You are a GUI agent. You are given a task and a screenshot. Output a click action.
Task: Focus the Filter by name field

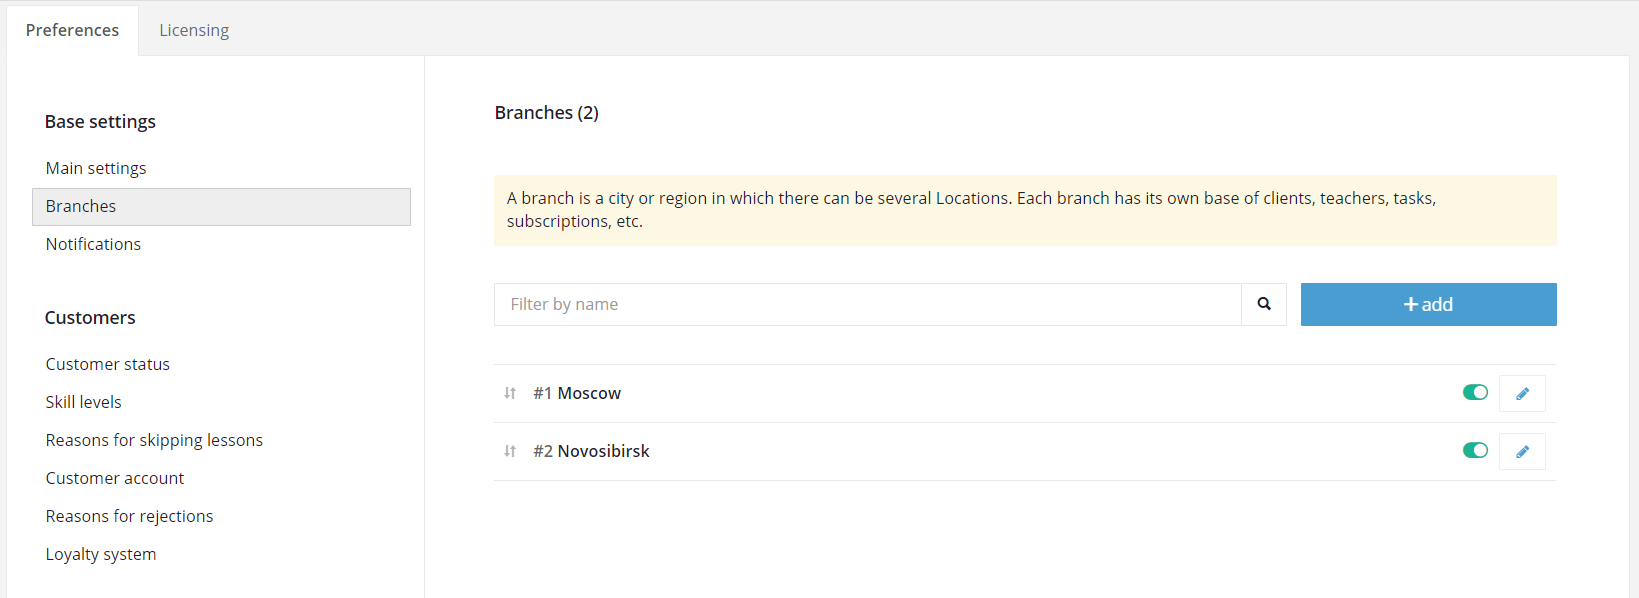[x=867, y=304]
